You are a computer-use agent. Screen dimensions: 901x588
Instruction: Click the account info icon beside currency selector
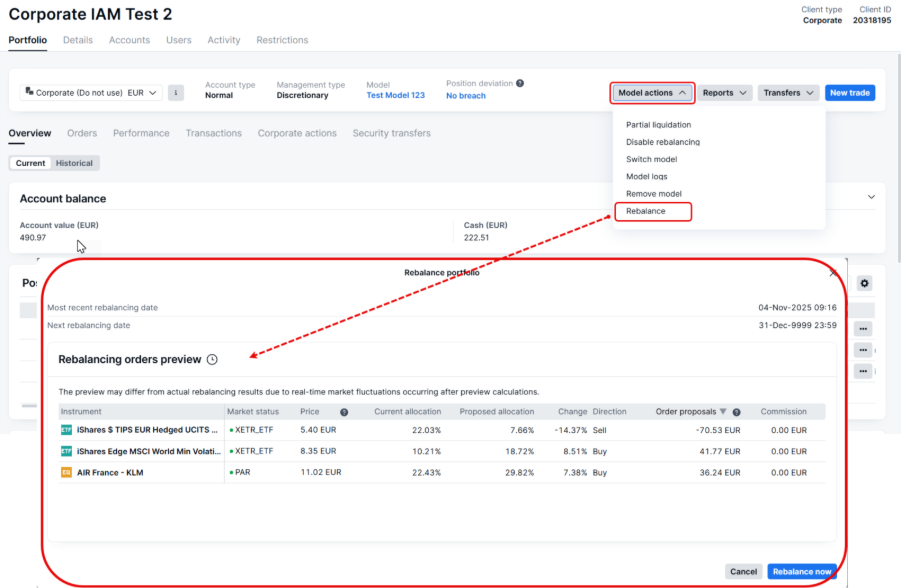click(176, 93)
